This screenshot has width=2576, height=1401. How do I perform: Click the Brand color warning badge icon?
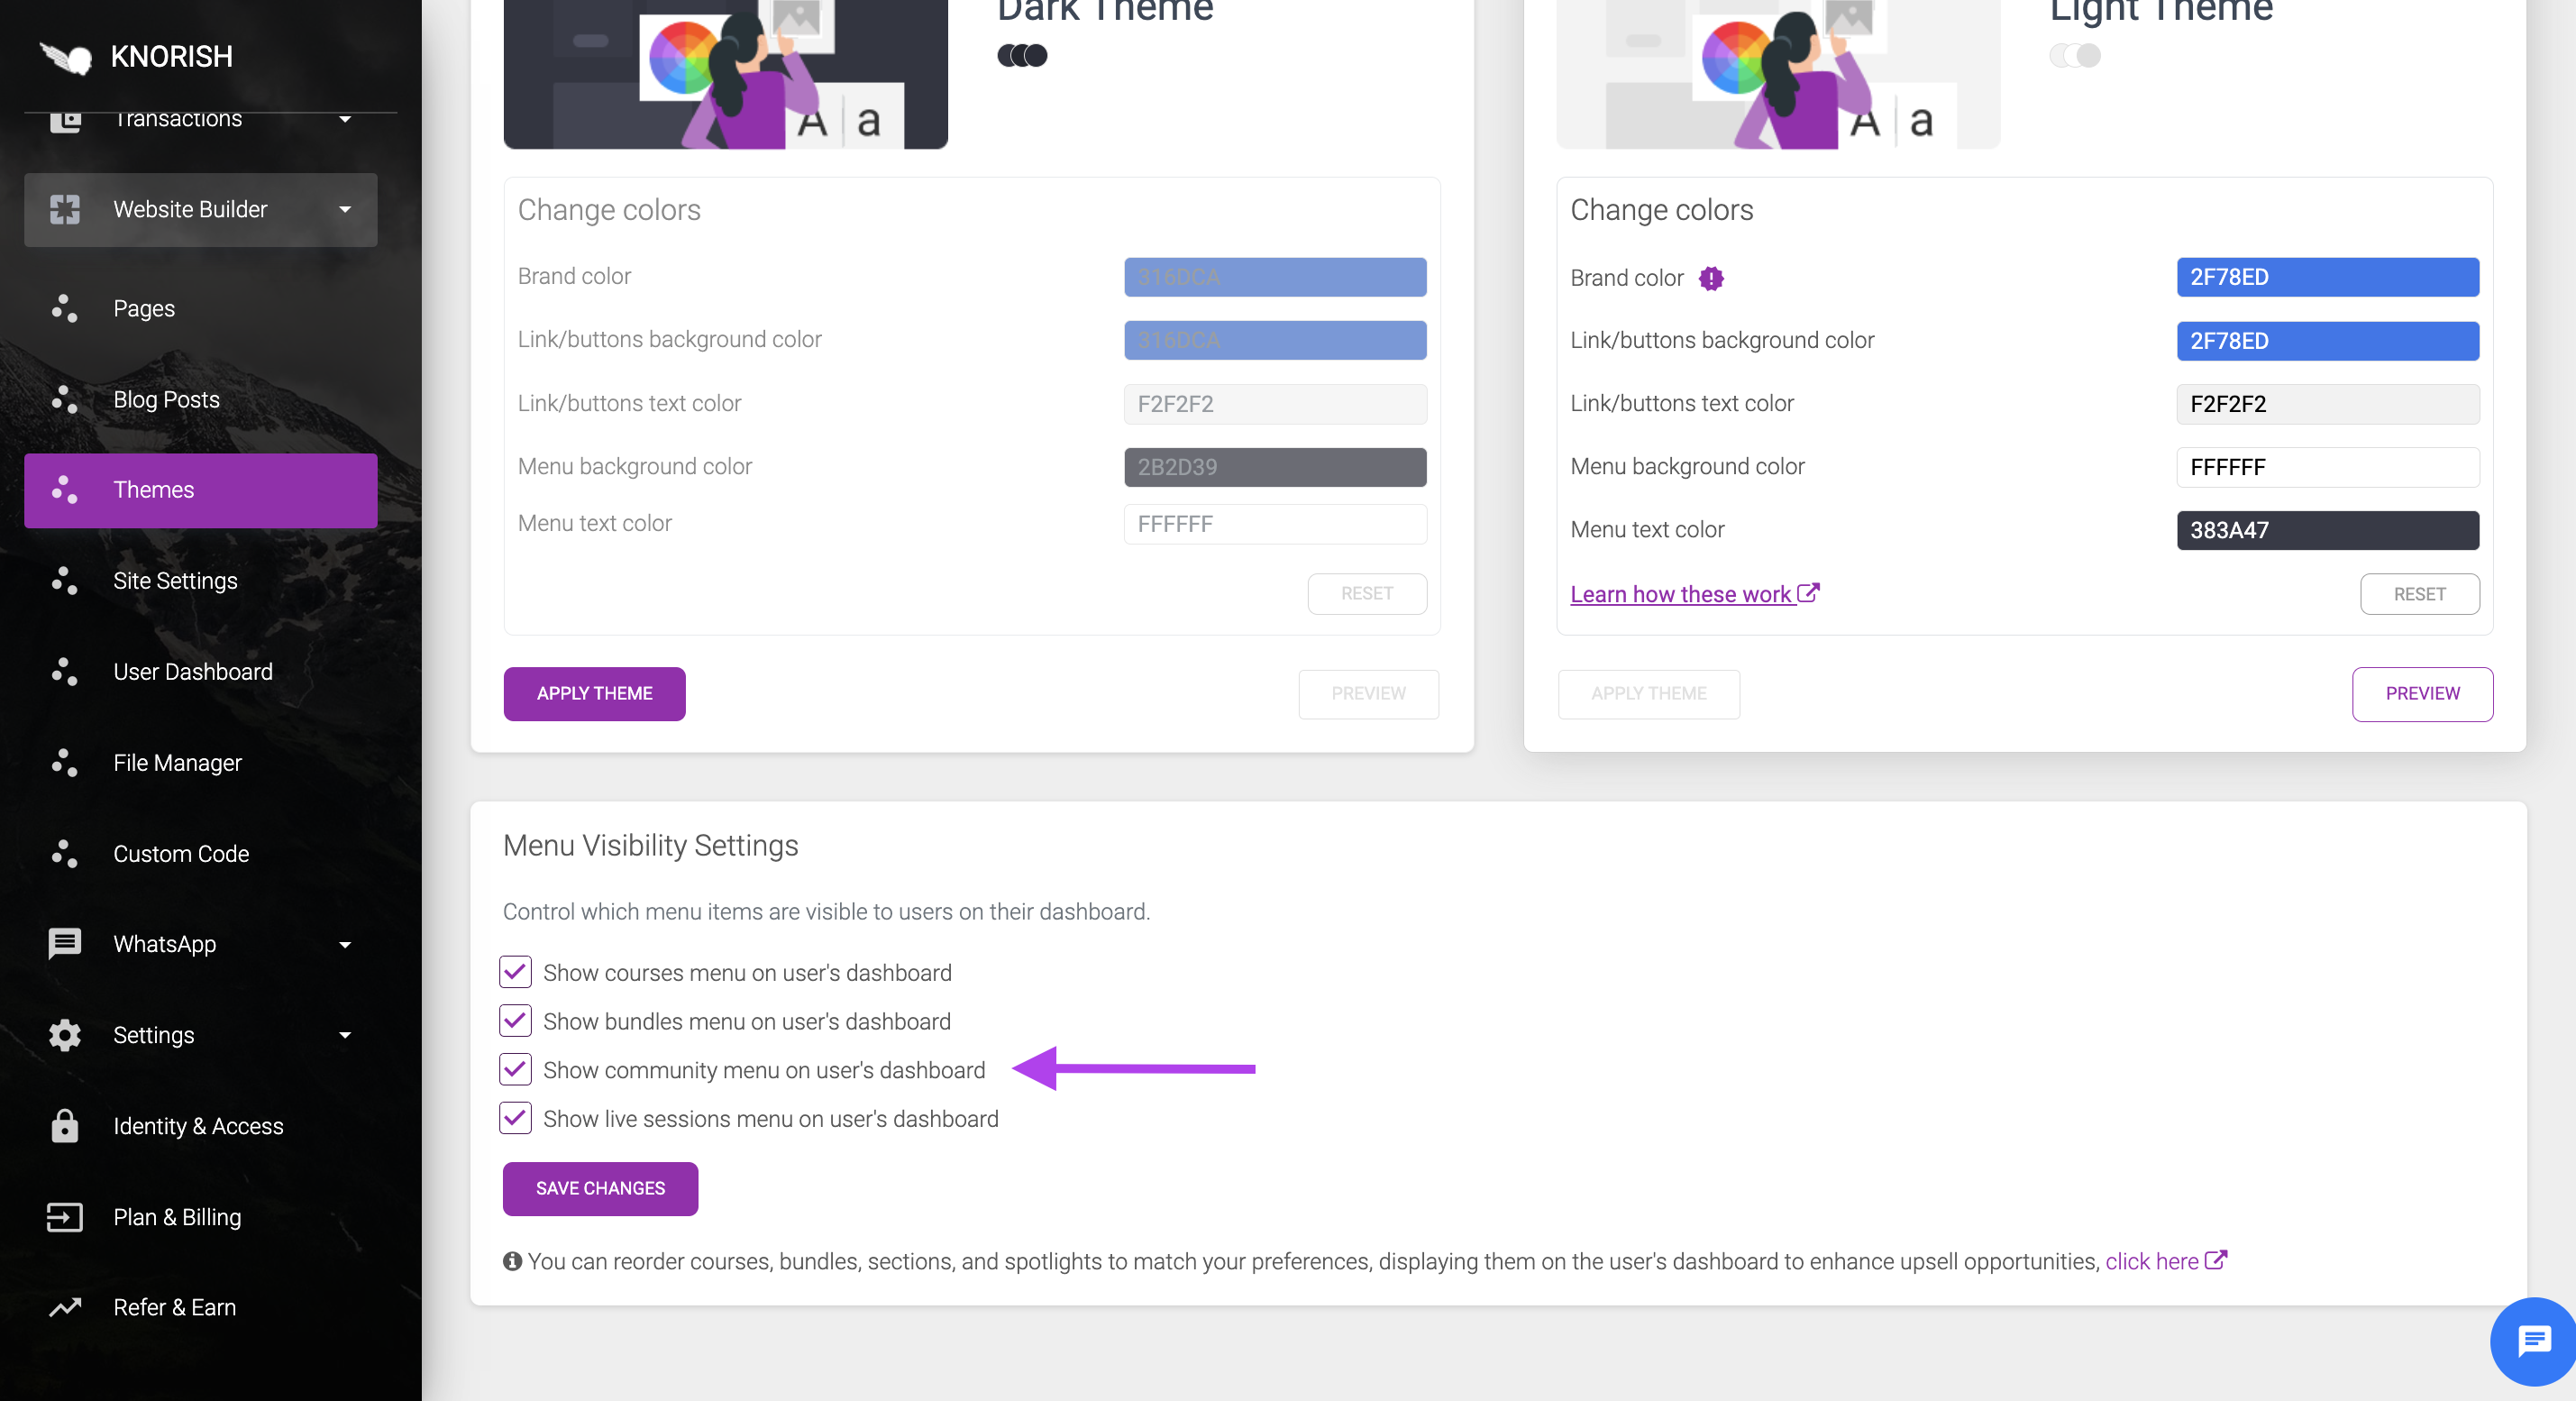1711,278
